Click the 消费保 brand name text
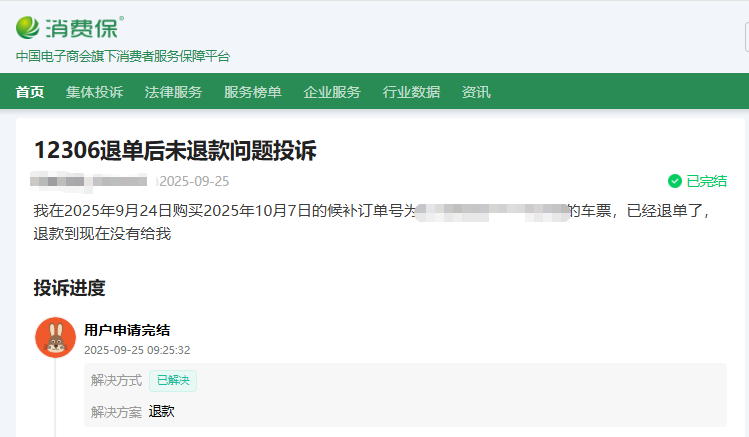The image size is (749, 437). 82,29
